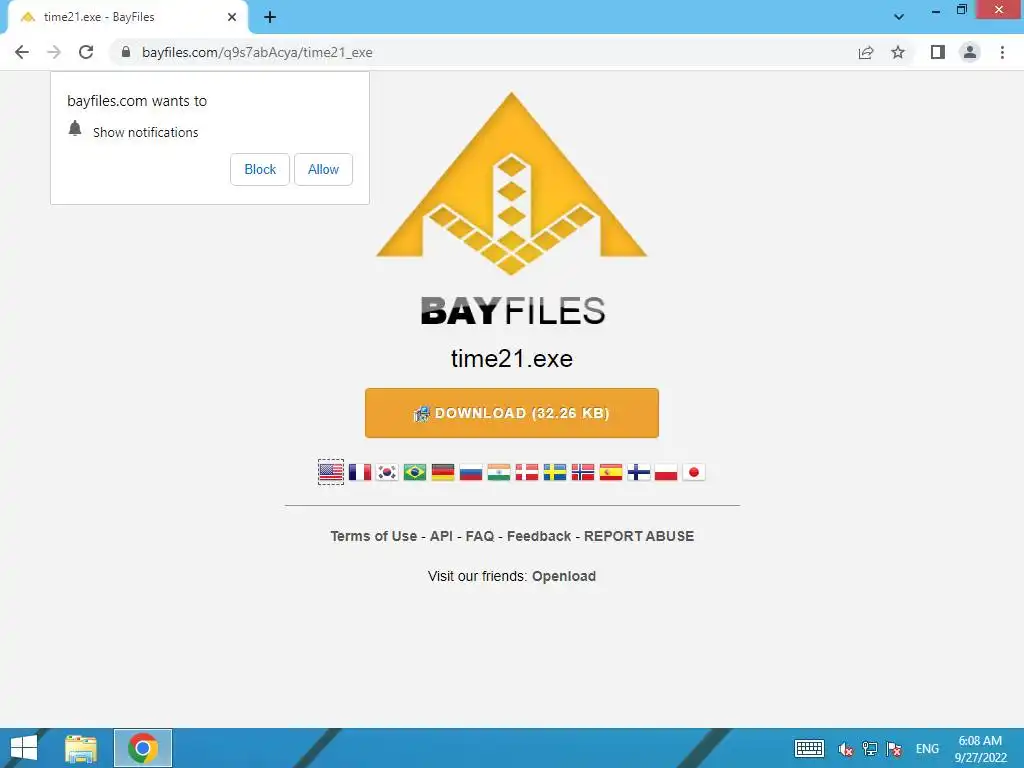Open a new browser tab
The image size is (1024, 768).
tap(270, 17)
